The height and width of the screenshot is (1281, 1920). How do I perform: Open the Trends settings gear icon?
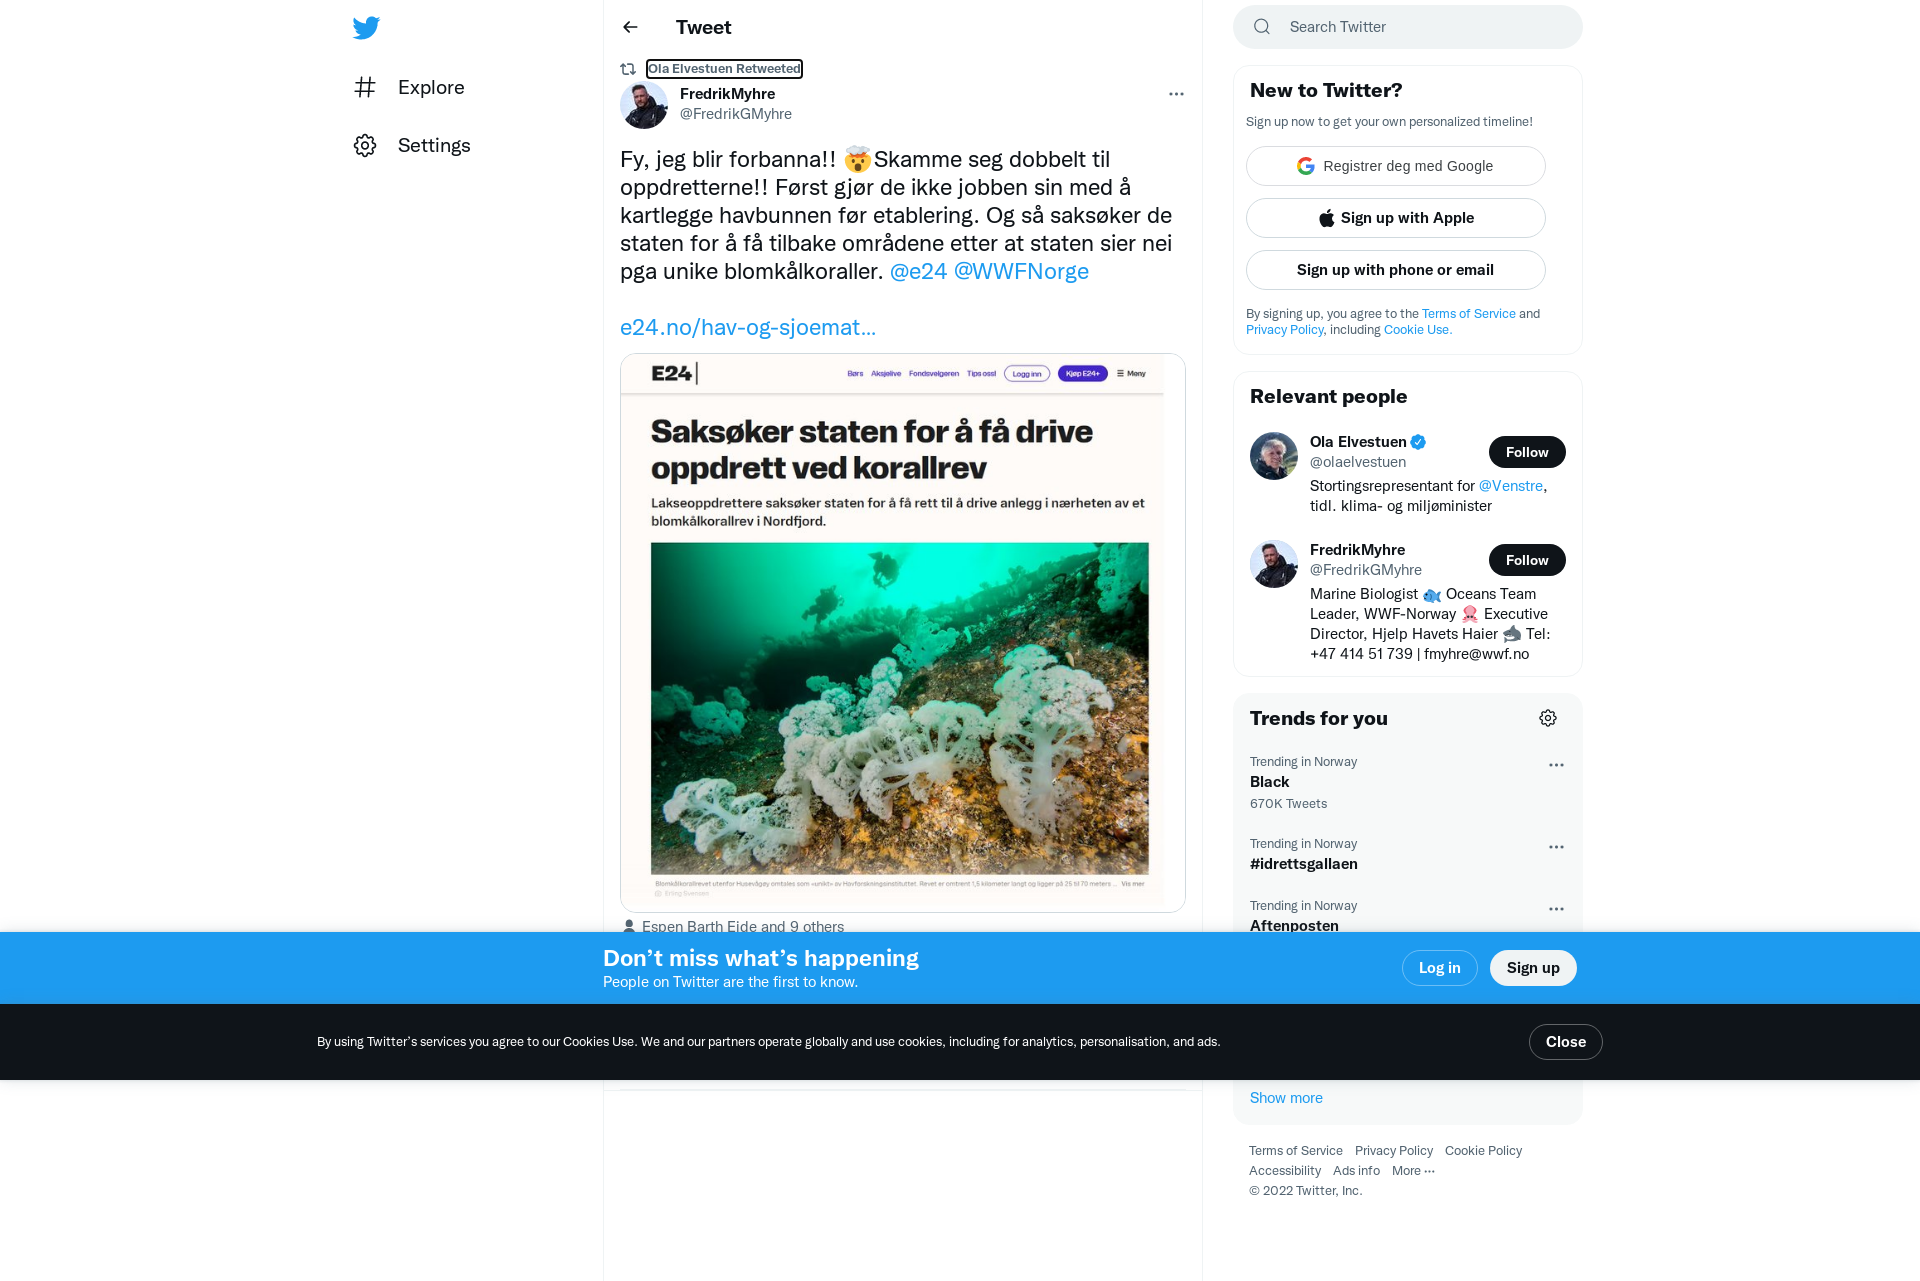click(x=1548, y=718)
